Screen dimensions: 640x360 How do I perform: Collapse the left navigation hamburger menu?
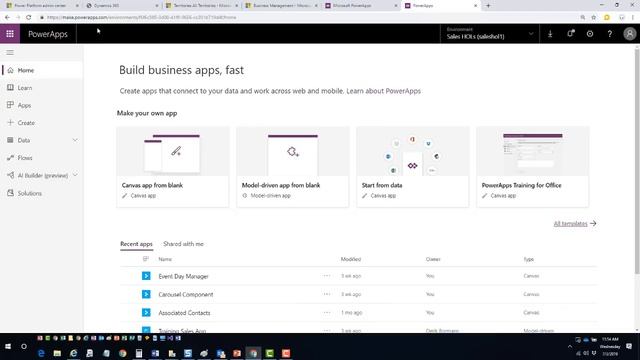(x=10, y=53)
